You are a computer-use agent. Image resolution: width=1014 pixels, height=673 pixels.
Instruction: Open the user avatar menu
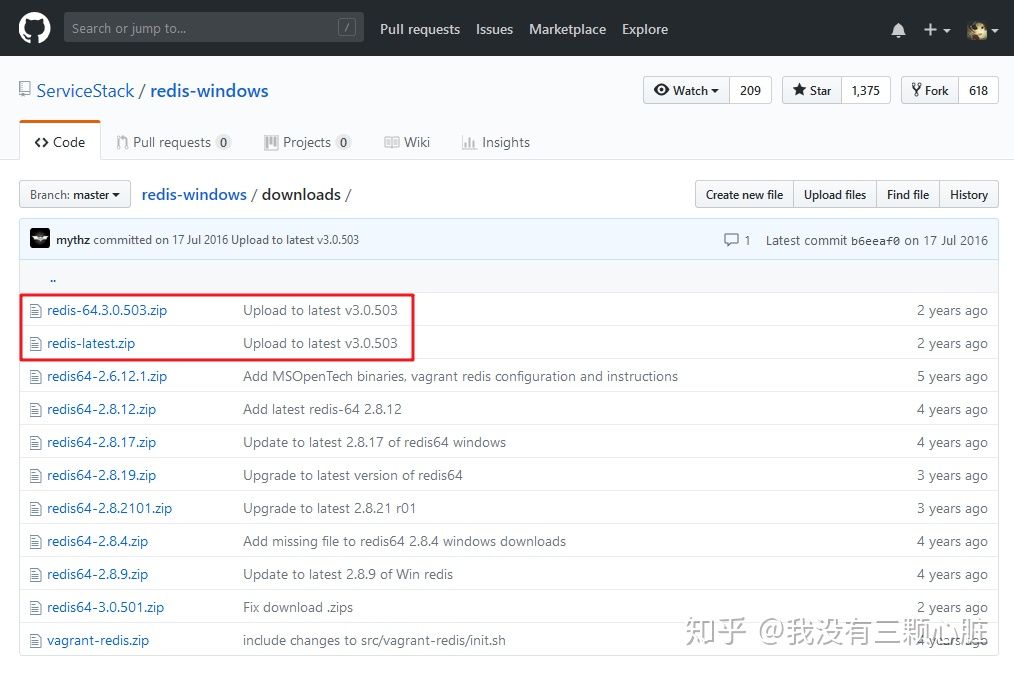tap(982, 30)
